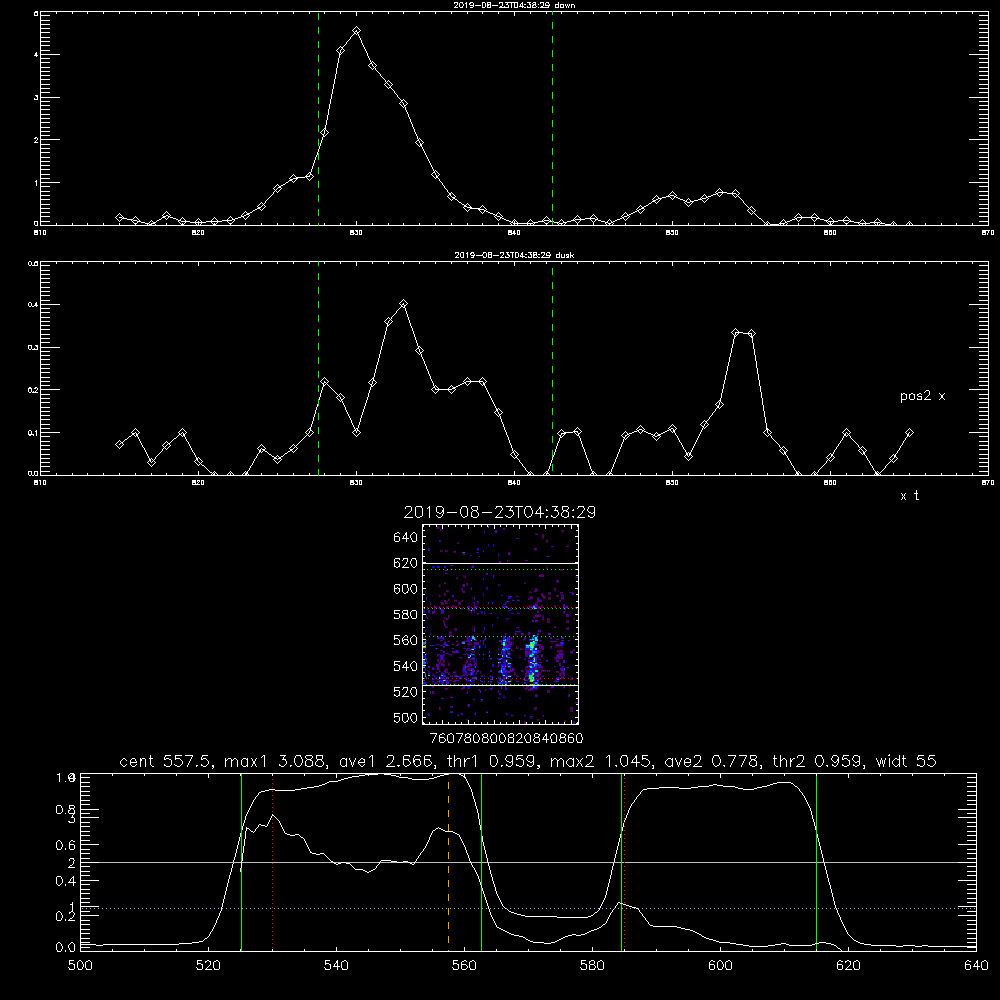Click y-axis label '0.2' of dusk plot
The image size is (1000, 1000).
tap(33, 390)
